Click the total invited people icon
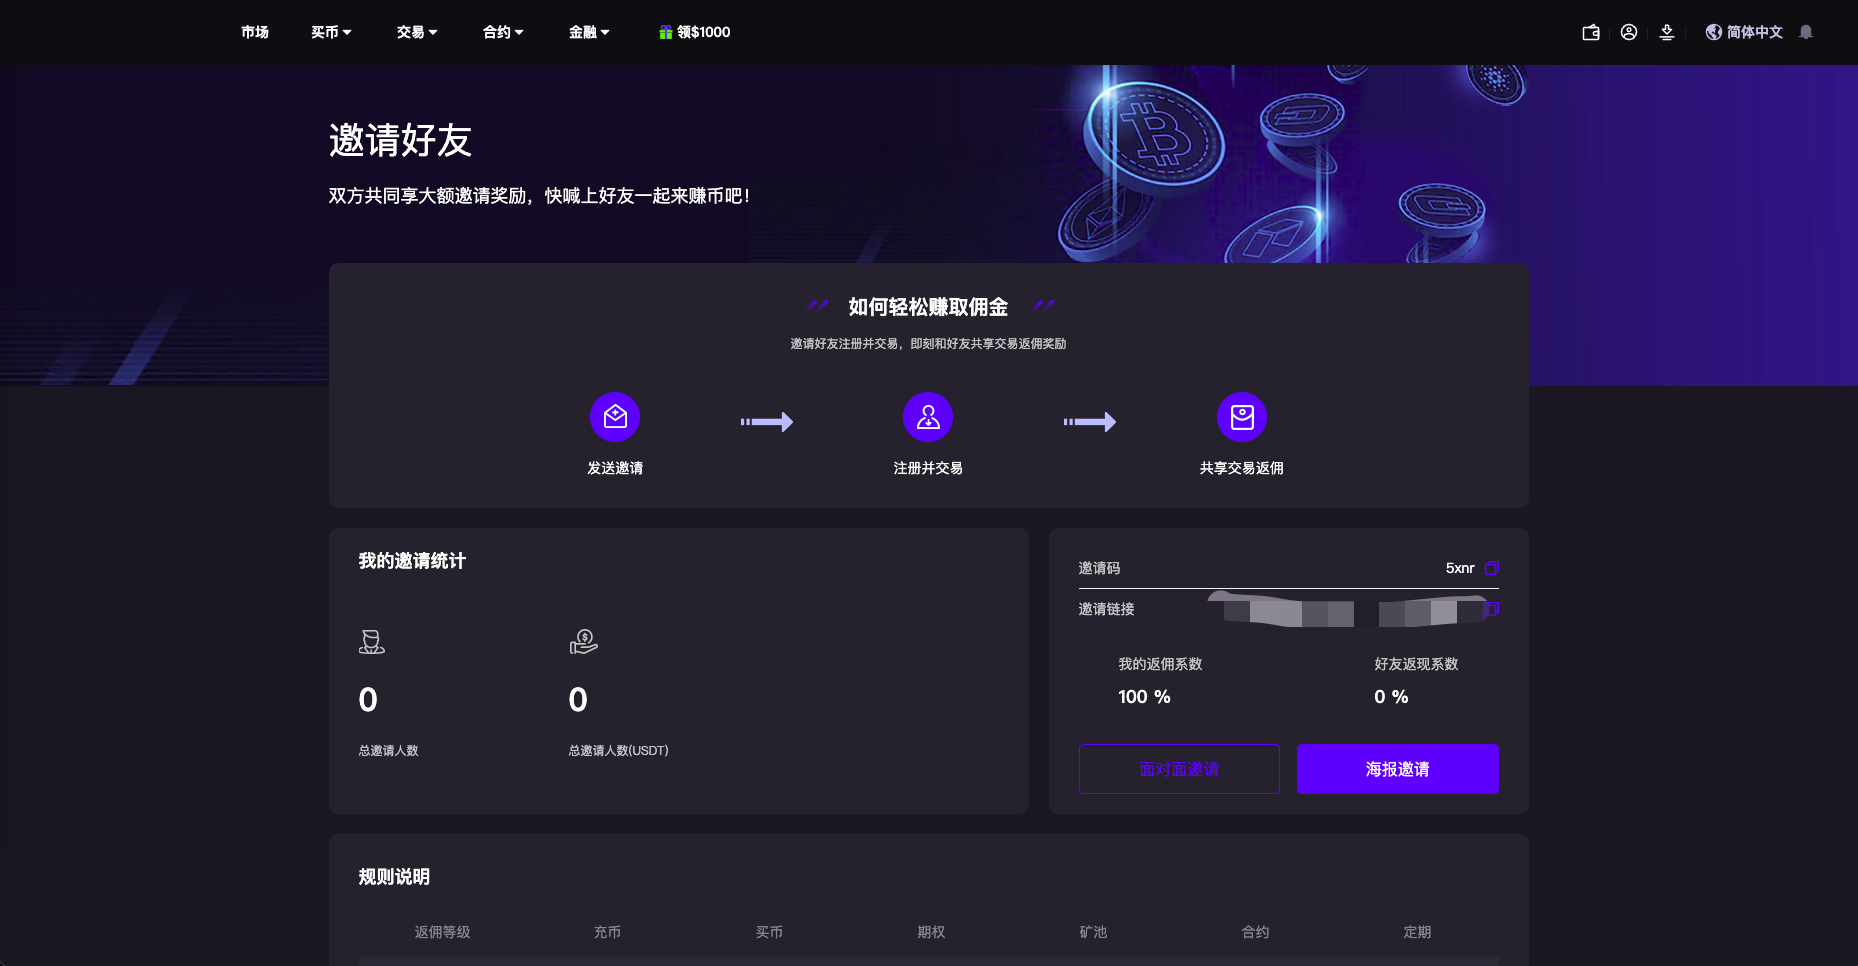The image size is (1858, 966). [x=372, y=642]
